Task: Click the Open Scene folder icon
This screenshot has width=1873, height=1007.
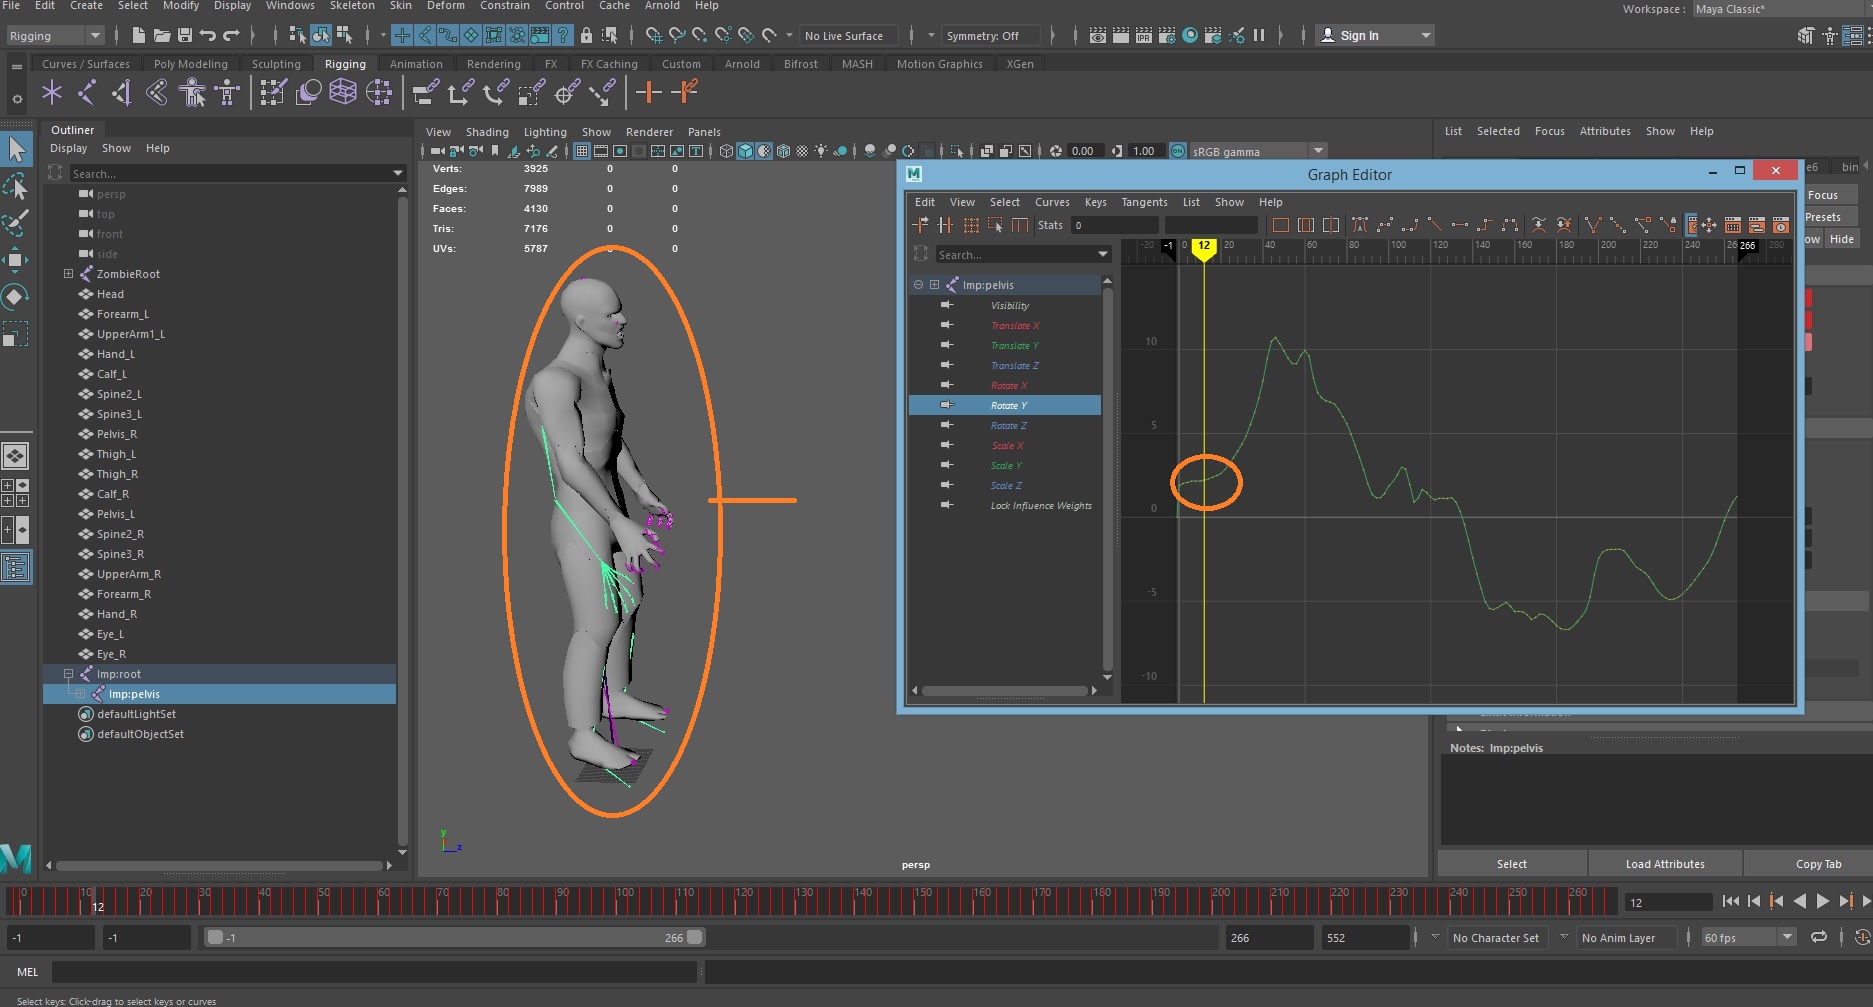Action: click(161, 36)
